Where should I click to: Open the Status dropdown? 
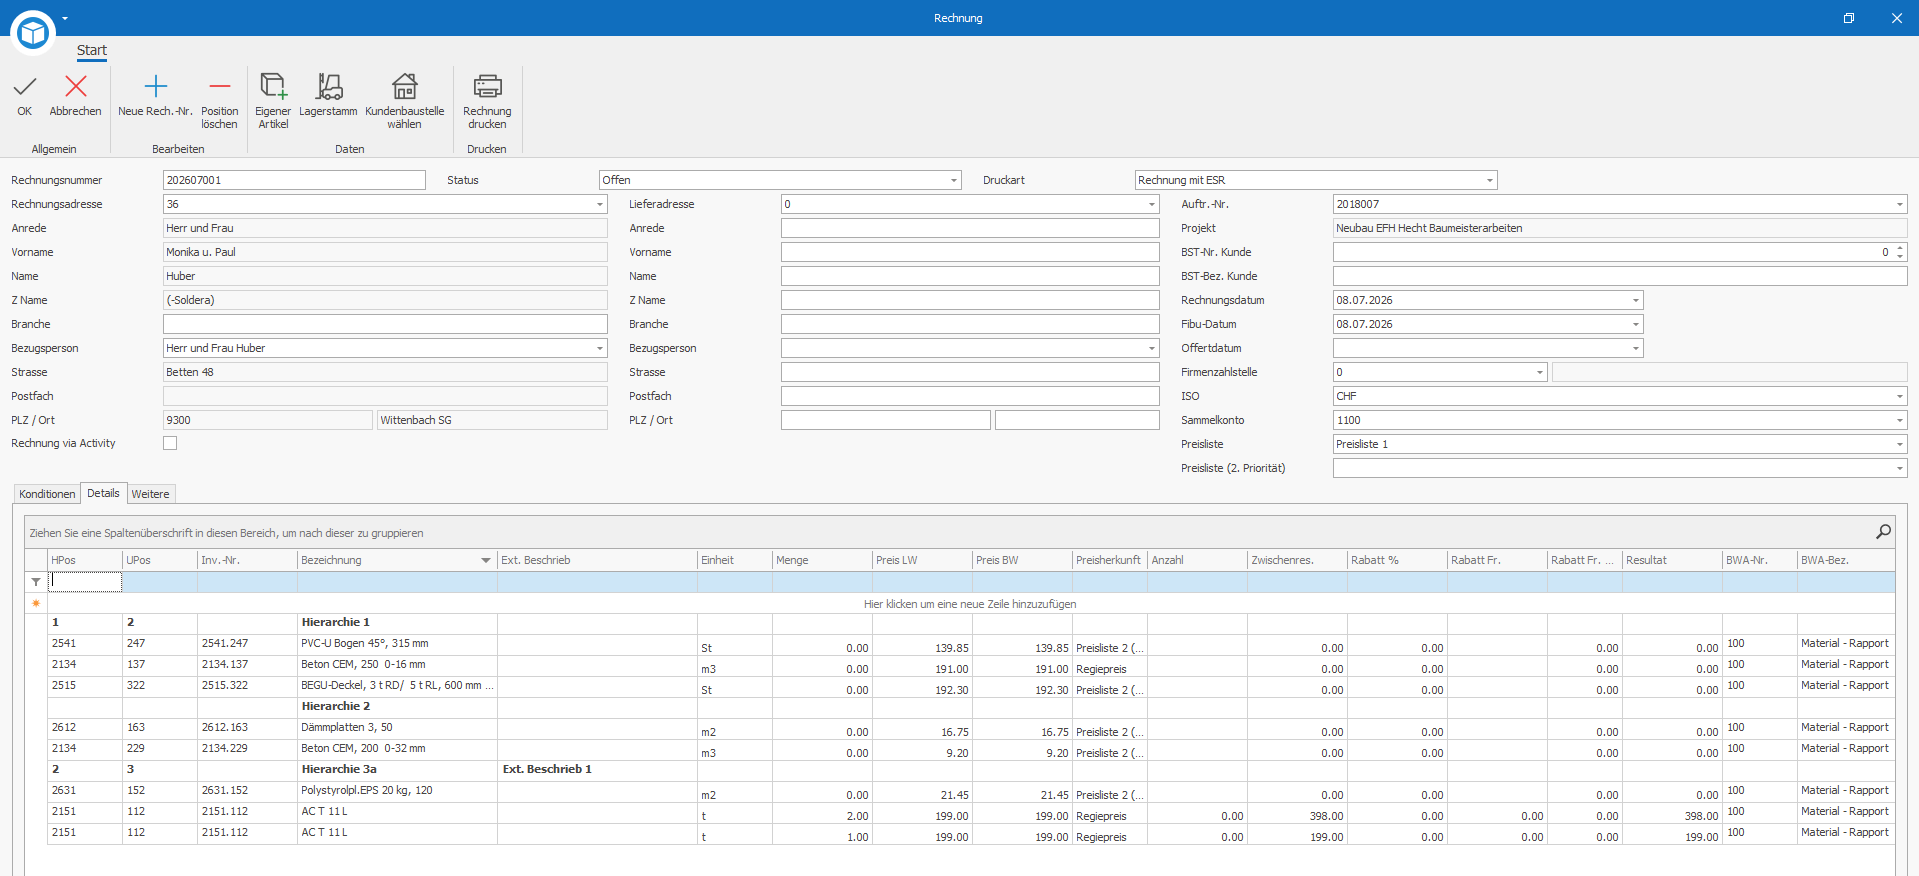click(x=954, y=180)
